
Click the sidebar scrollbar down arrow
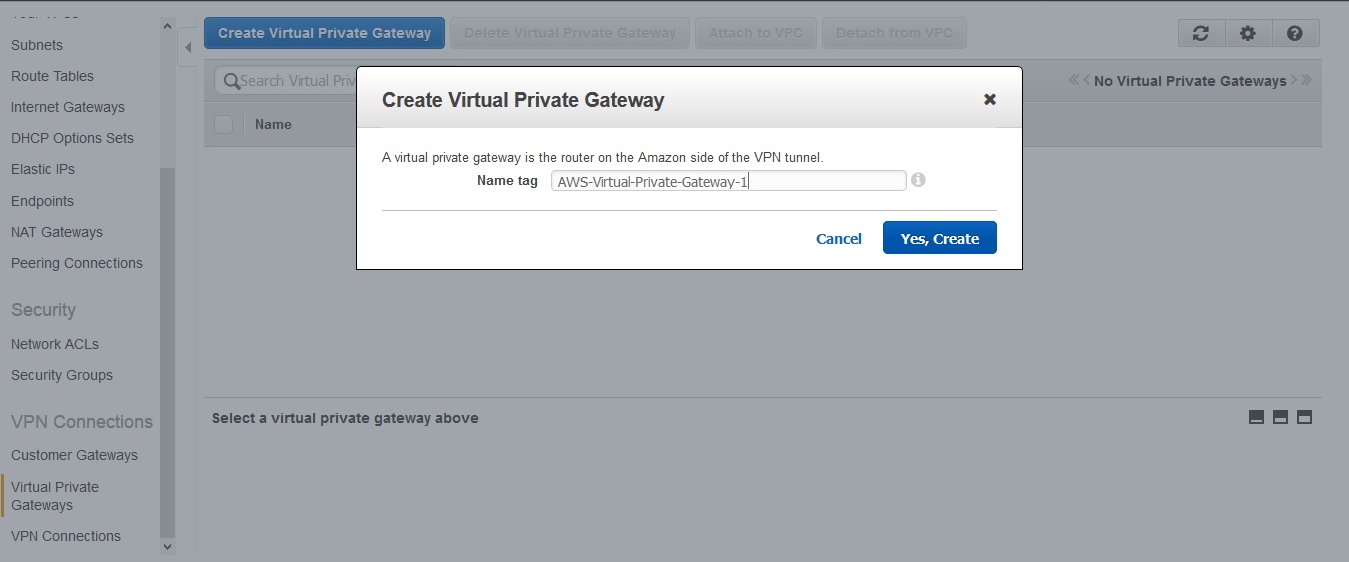167,546
